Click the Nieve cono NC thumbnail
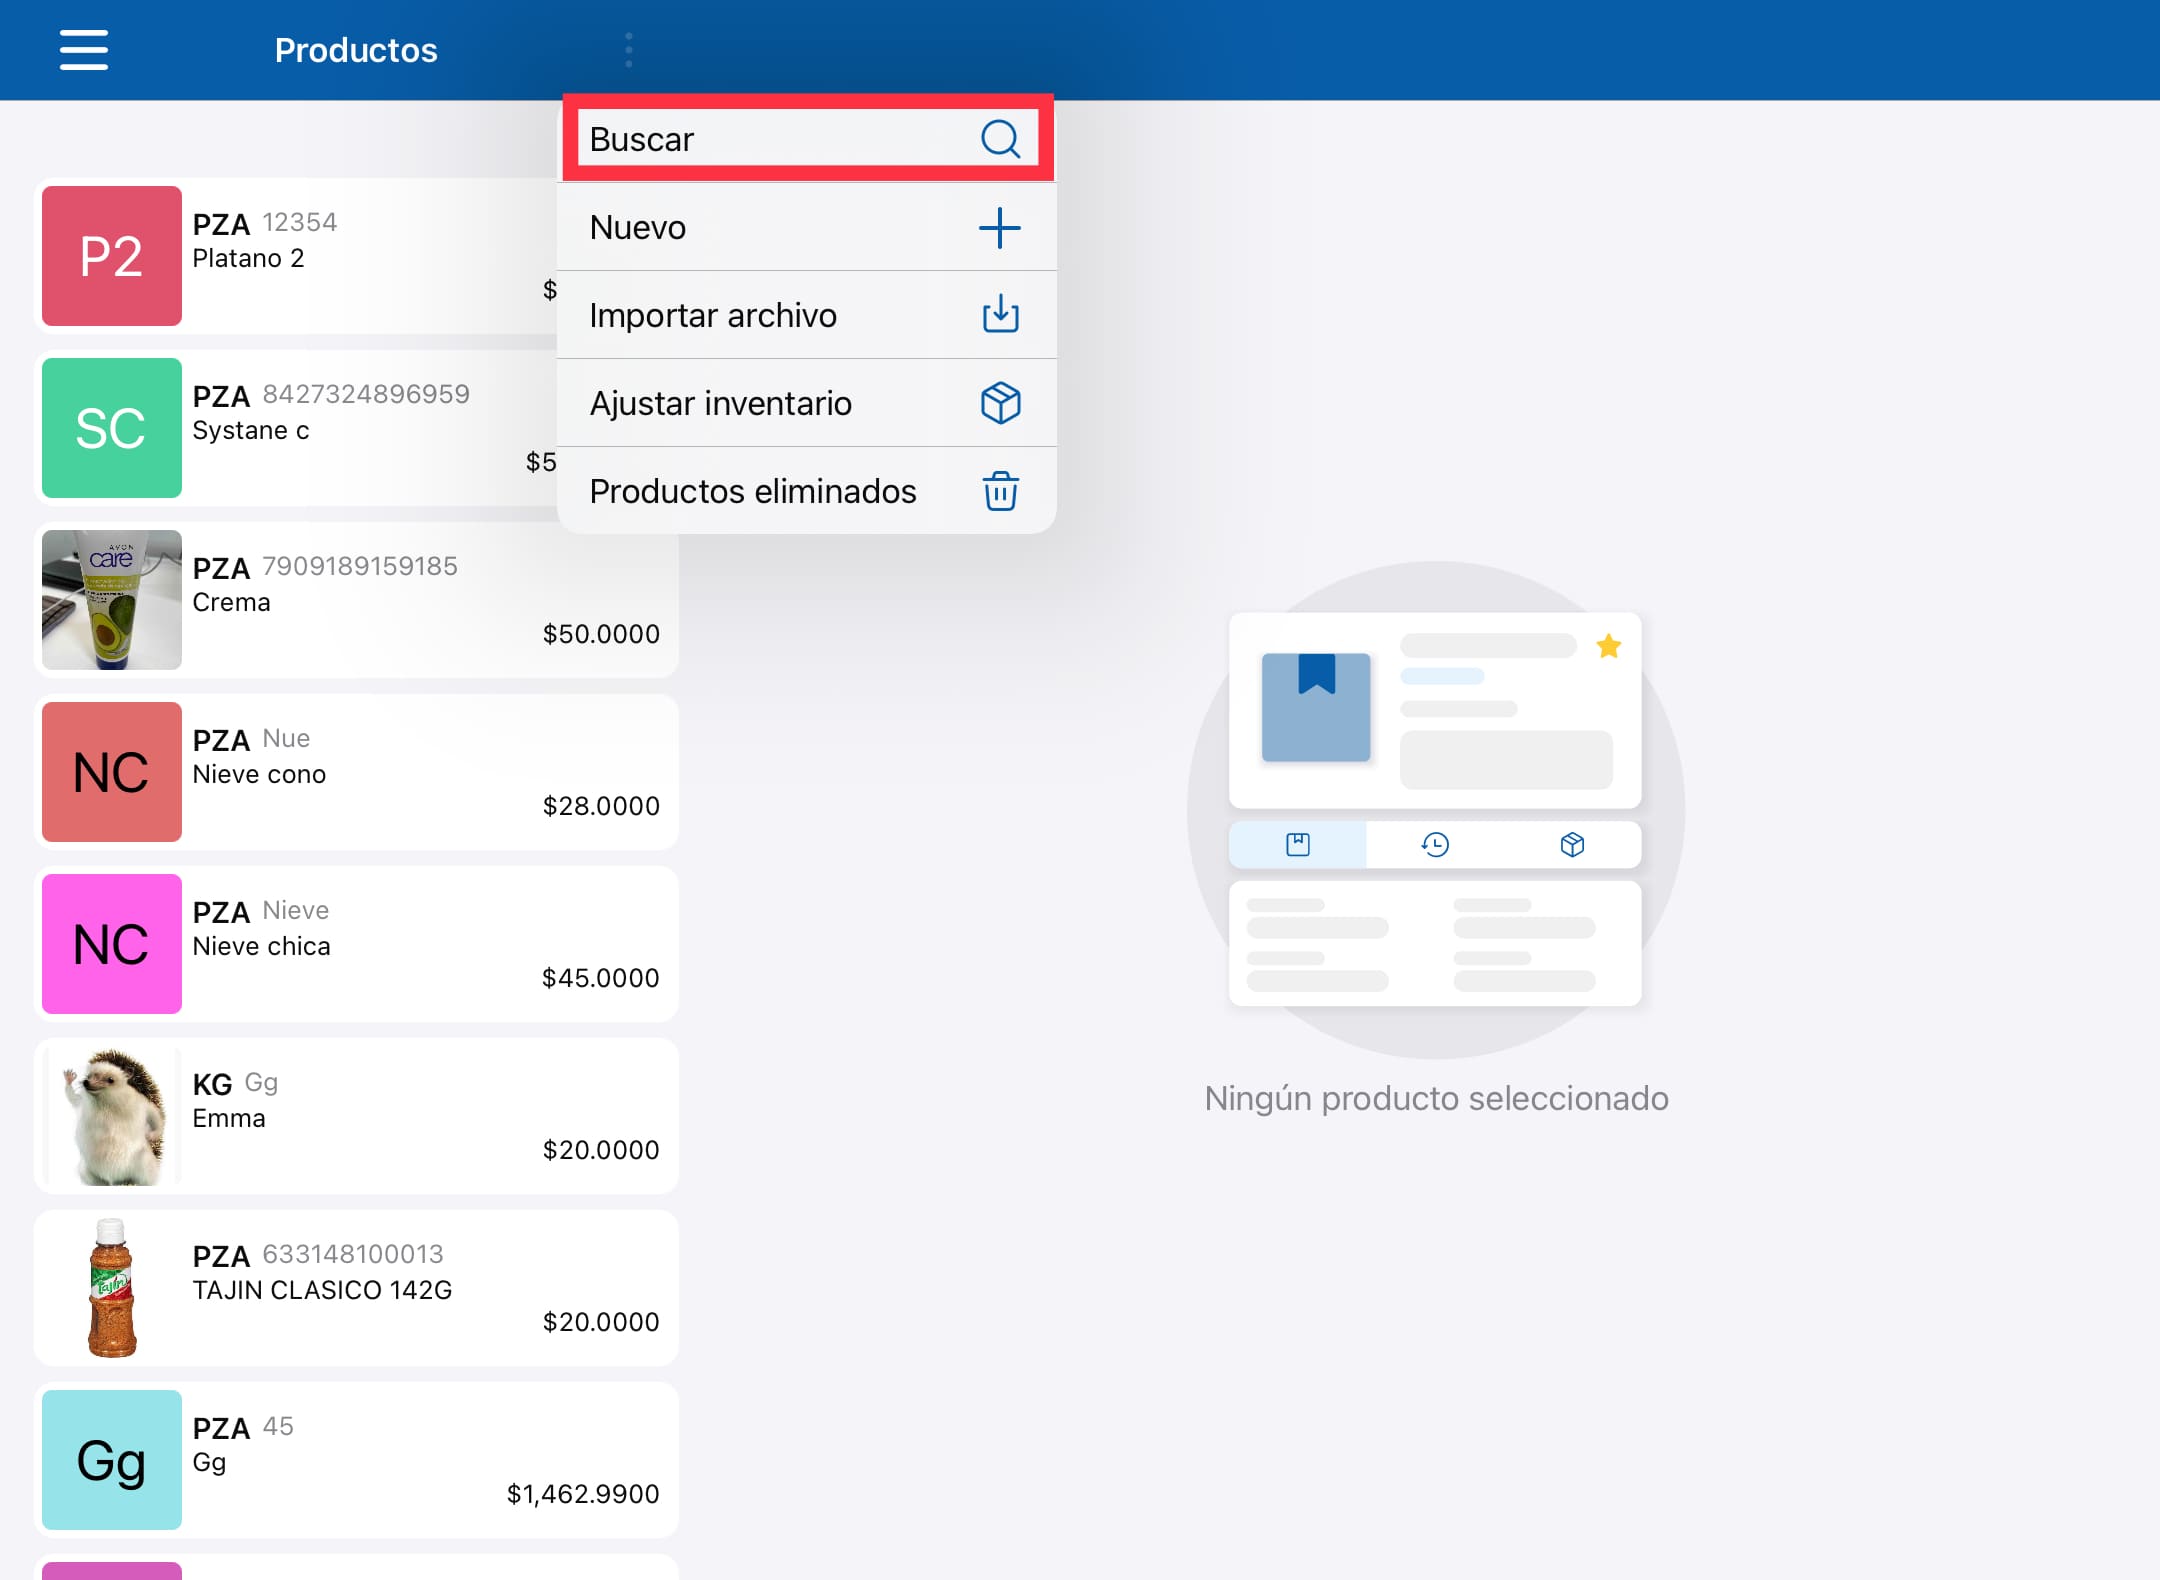The width and height of the screenshot is (2160, 1580). pos(112,772)
